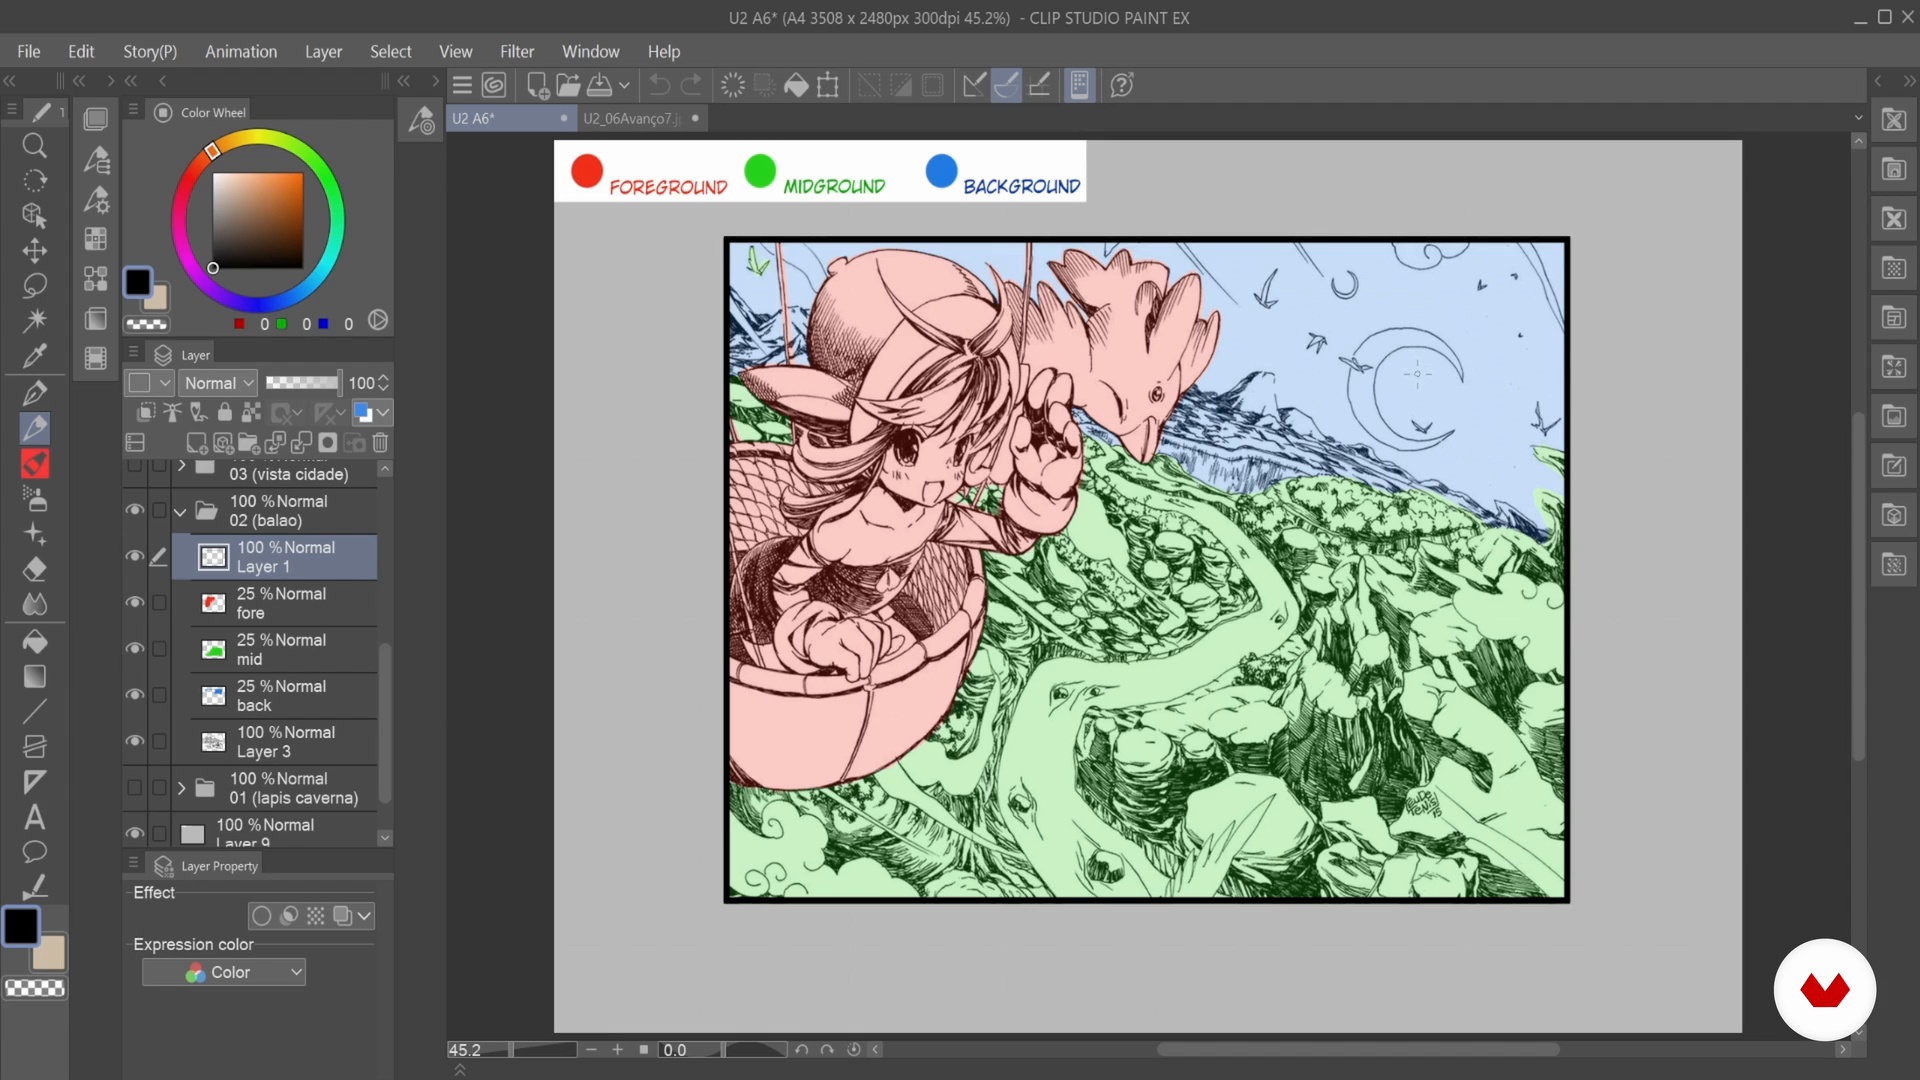1920x1080 pixels.
Task: Open the Filter menu
Action: pos(517,51)
